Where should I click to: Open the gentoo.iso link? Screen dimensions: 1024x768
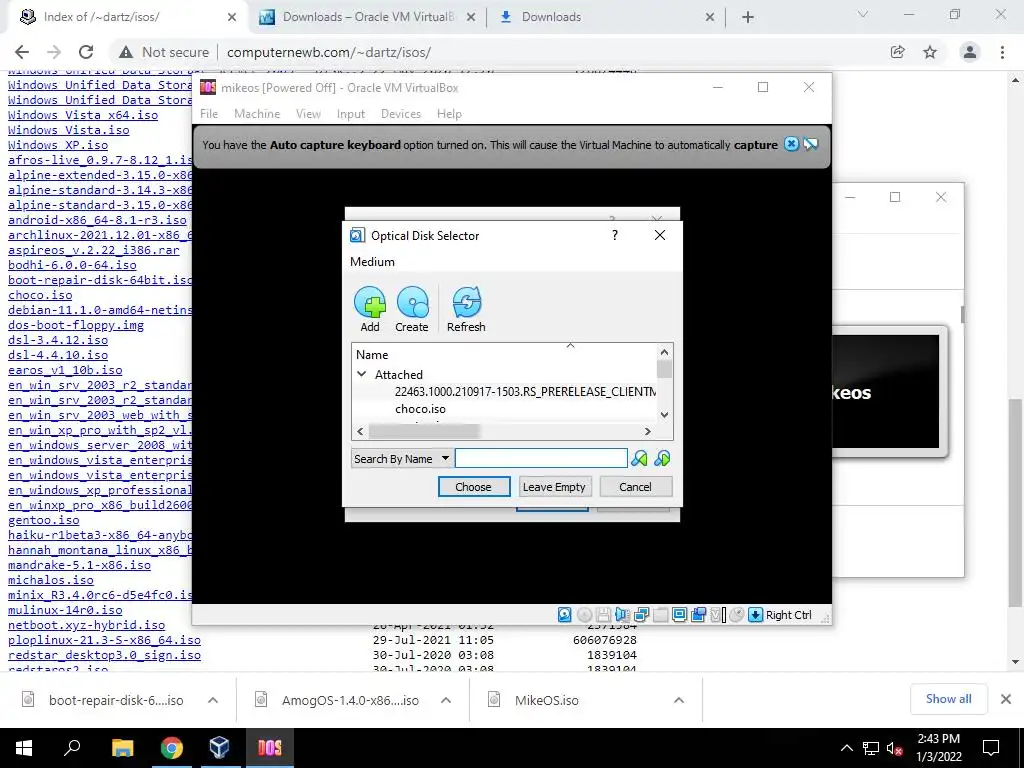(x=44, y=520)
